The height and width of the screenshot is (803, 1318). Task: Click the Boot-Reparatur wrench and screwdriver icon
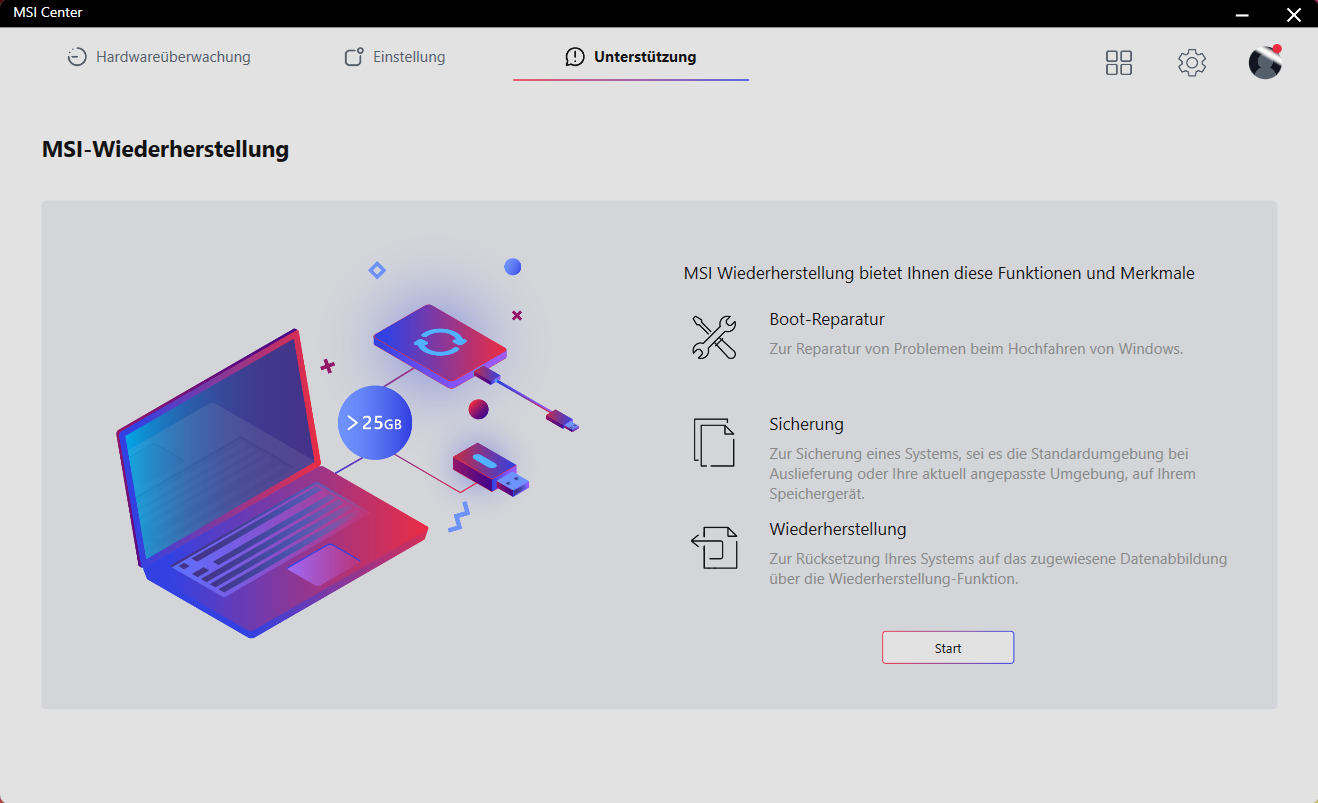click(x=714, y=337)
